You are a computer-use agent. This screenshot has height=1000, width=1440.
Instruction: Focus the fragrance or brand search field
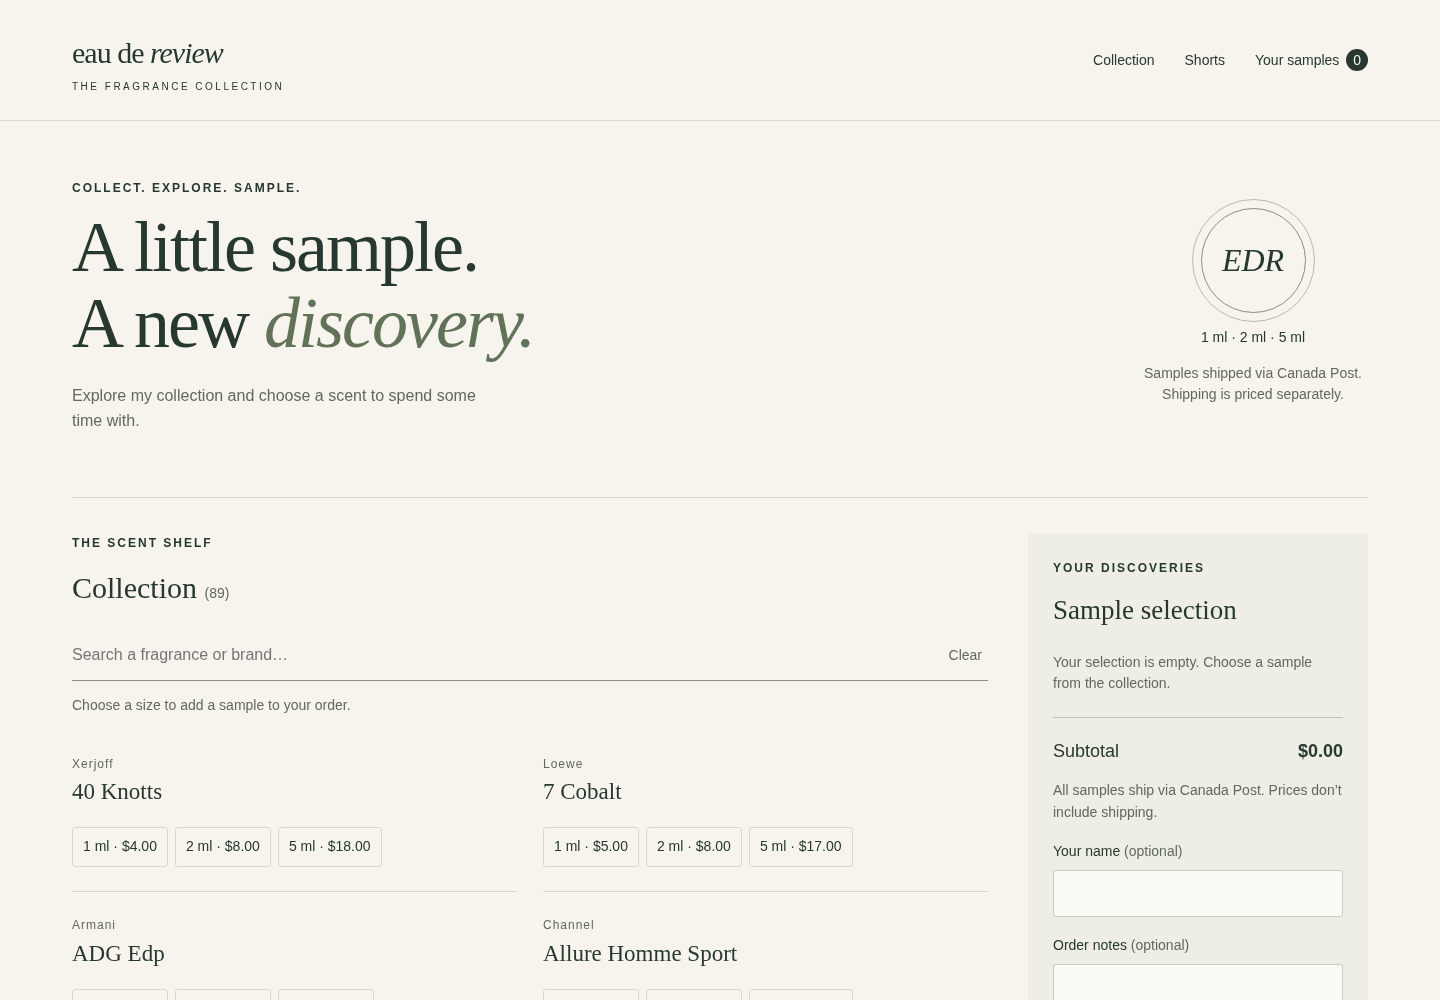click(500, 654)
